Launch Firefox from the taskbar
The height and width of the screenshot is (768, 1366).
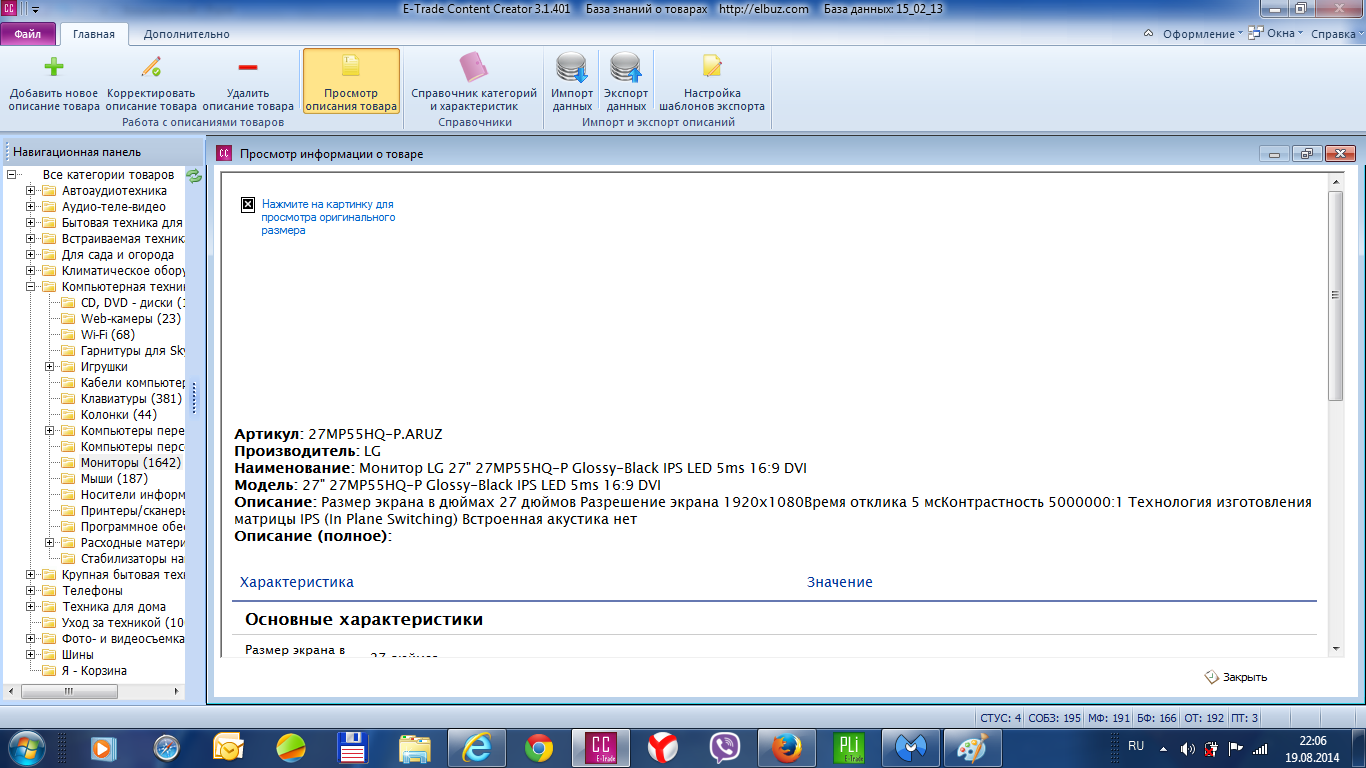click(787, 748)
